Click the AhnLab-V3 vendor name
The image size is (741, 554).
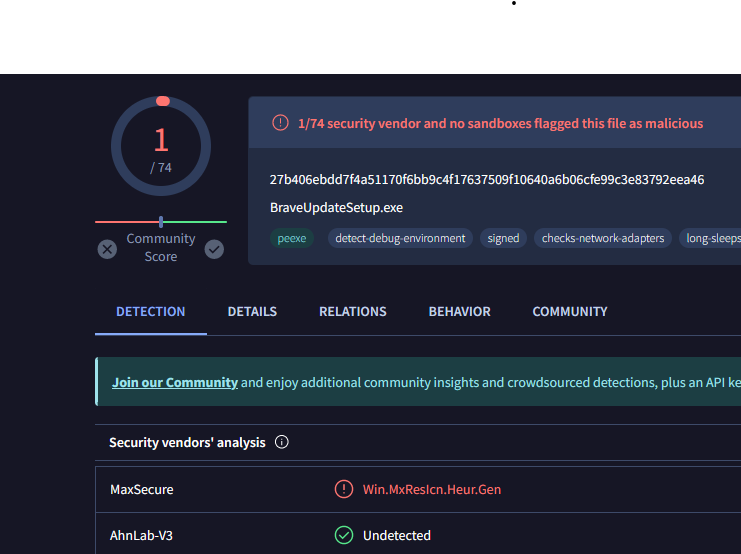141,535
